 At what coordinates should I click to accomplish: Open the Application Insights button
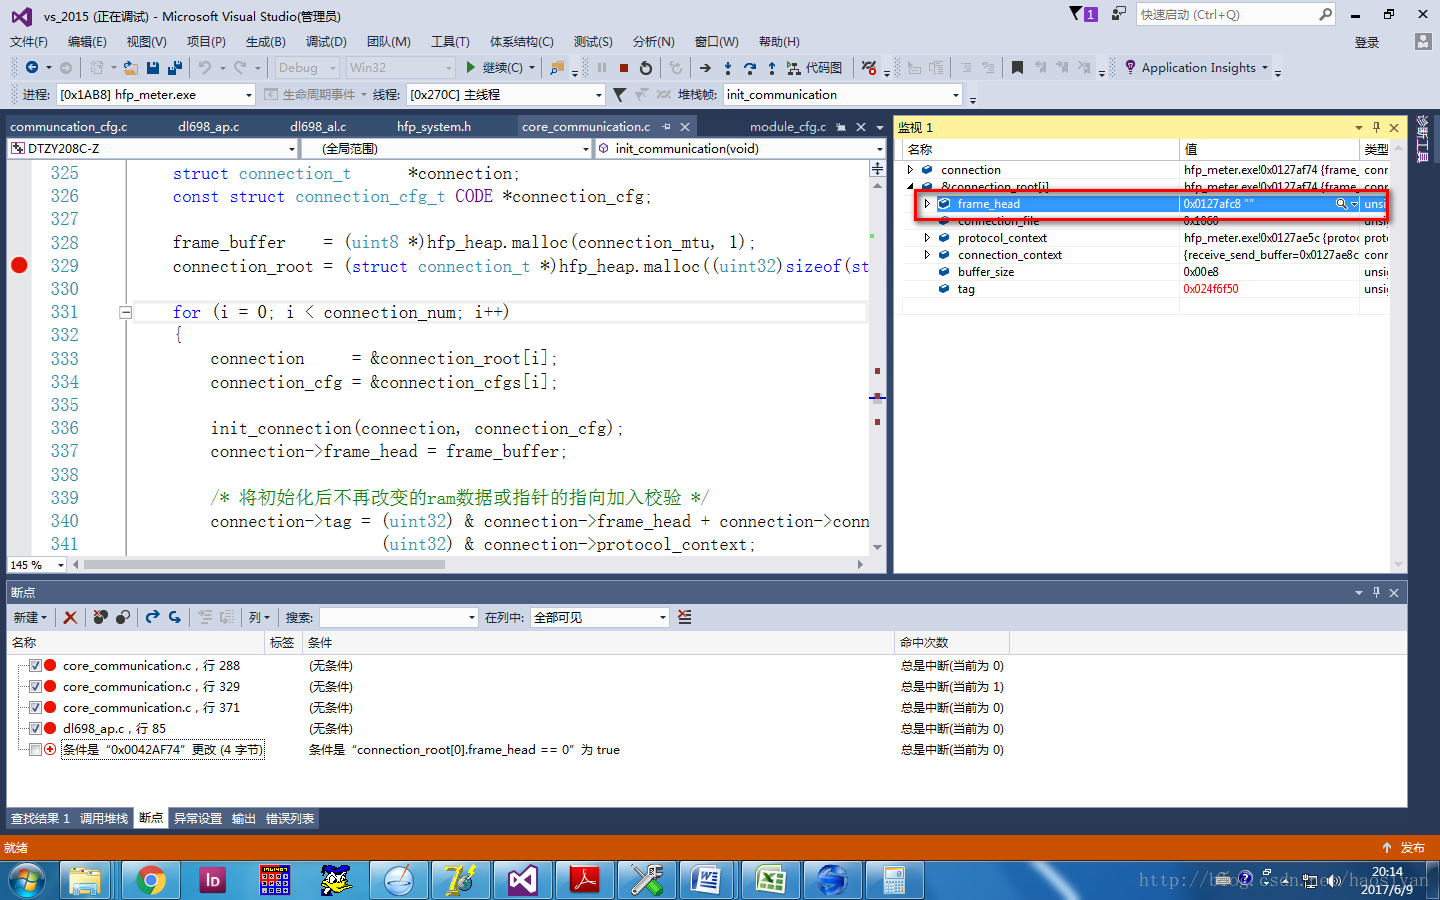click(1196, 67)
